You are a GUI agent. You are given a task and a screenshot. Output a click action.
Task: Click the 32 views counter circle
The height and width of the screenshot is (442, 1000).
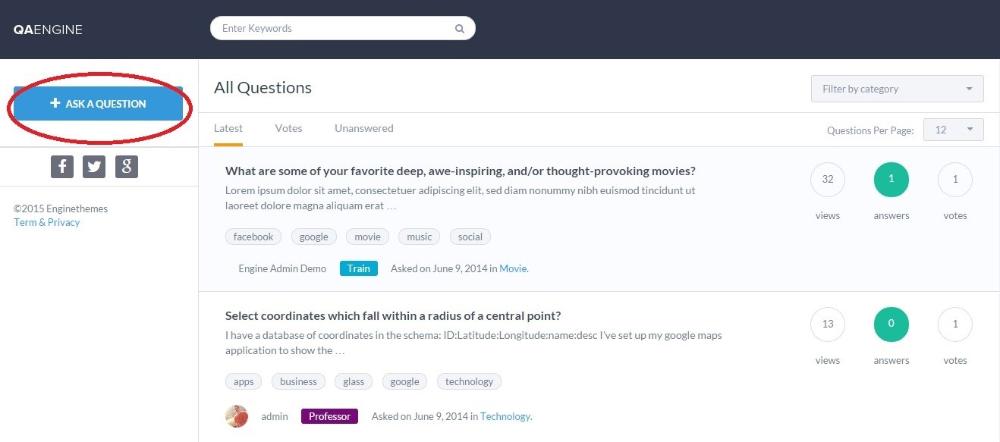coord(827,180)
